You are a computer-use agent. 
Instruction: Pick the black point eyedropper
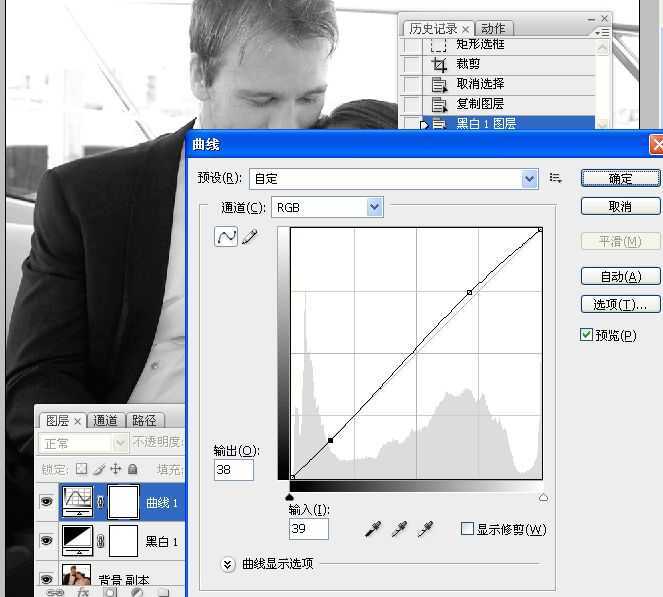[373, 529]
